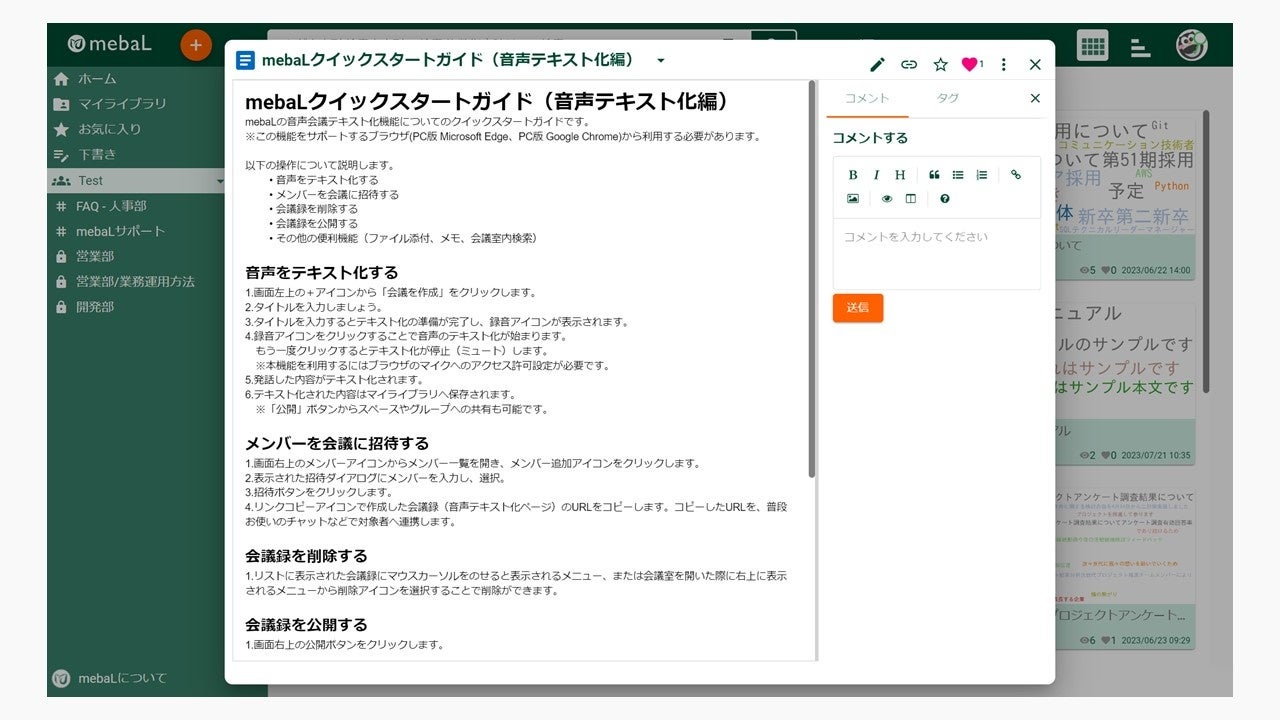Open the card dated 2023/06/22 14:00
1280x720 pixels.
[x=1125, y=200]
